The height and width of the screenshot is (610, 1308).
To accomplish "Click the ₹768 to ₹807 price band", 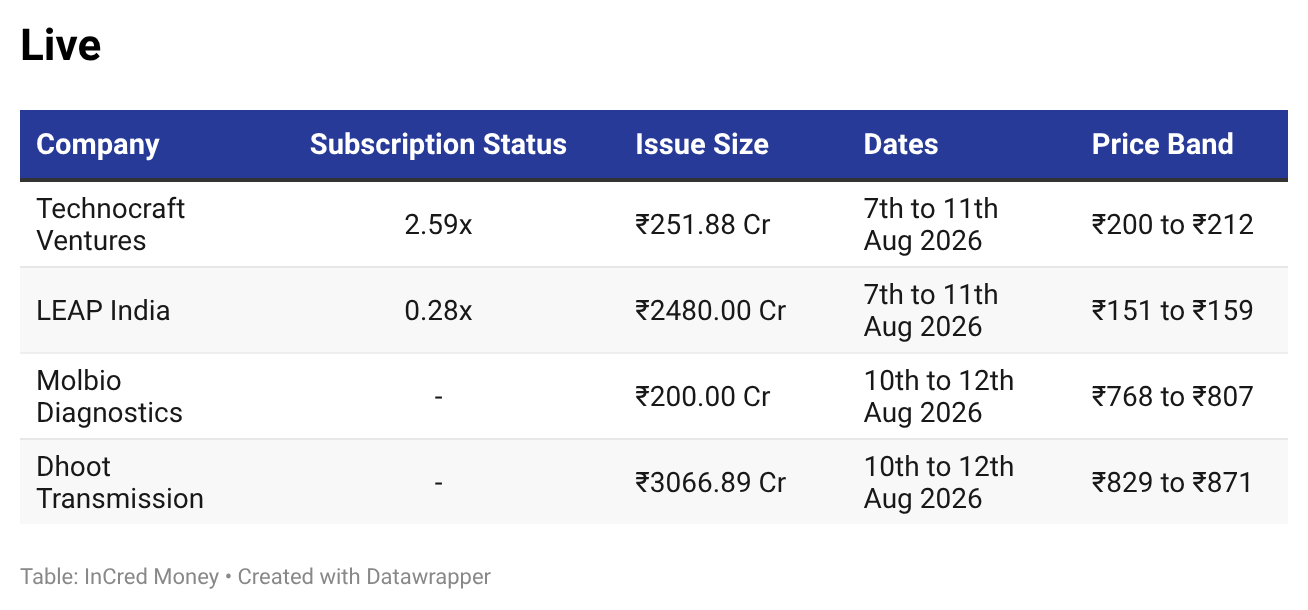I will tap(1172, 396).
